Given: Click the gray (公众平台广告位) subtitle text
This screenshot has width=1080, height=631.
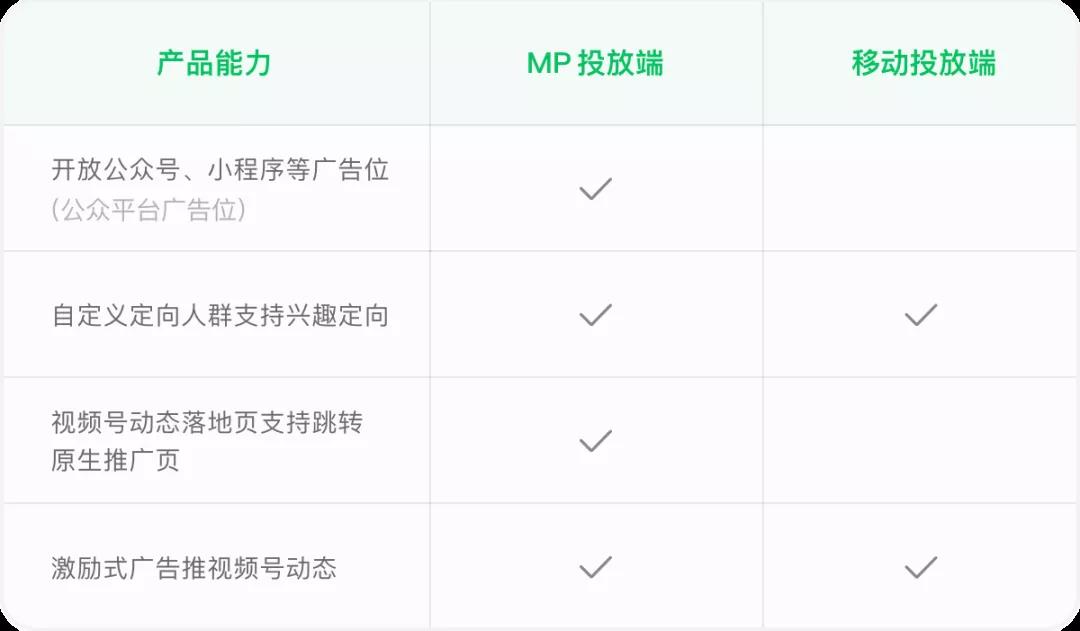Looking at the screenshot, I should 148,210.
